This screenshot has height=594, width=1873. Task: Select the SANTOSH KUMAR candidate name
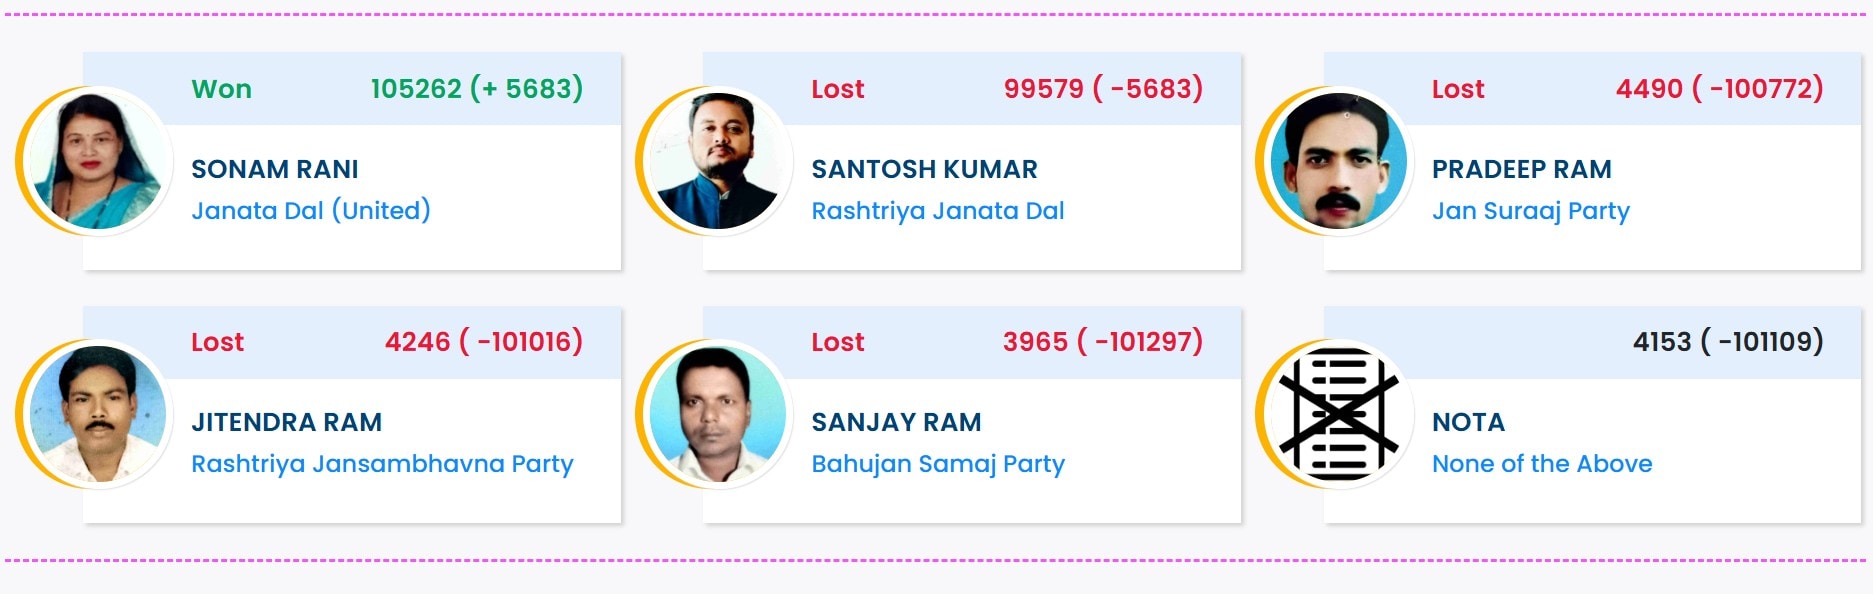click(x=924, y=169)
